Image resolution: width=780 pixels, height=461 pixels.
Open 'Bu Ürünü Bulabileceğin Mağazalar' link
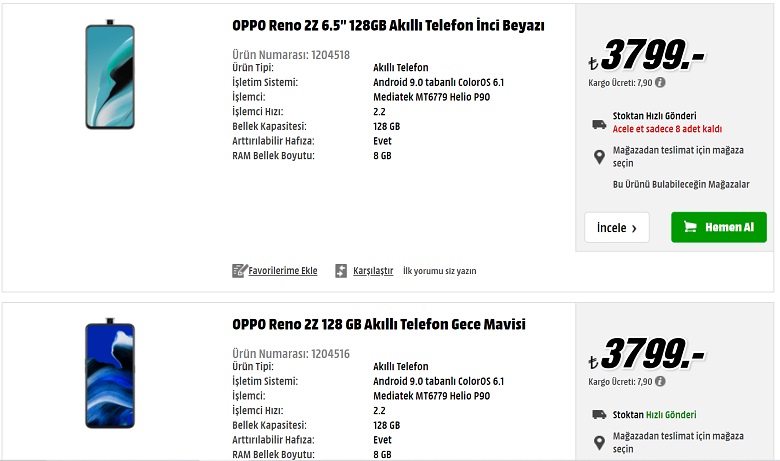[x=681, y=184]
